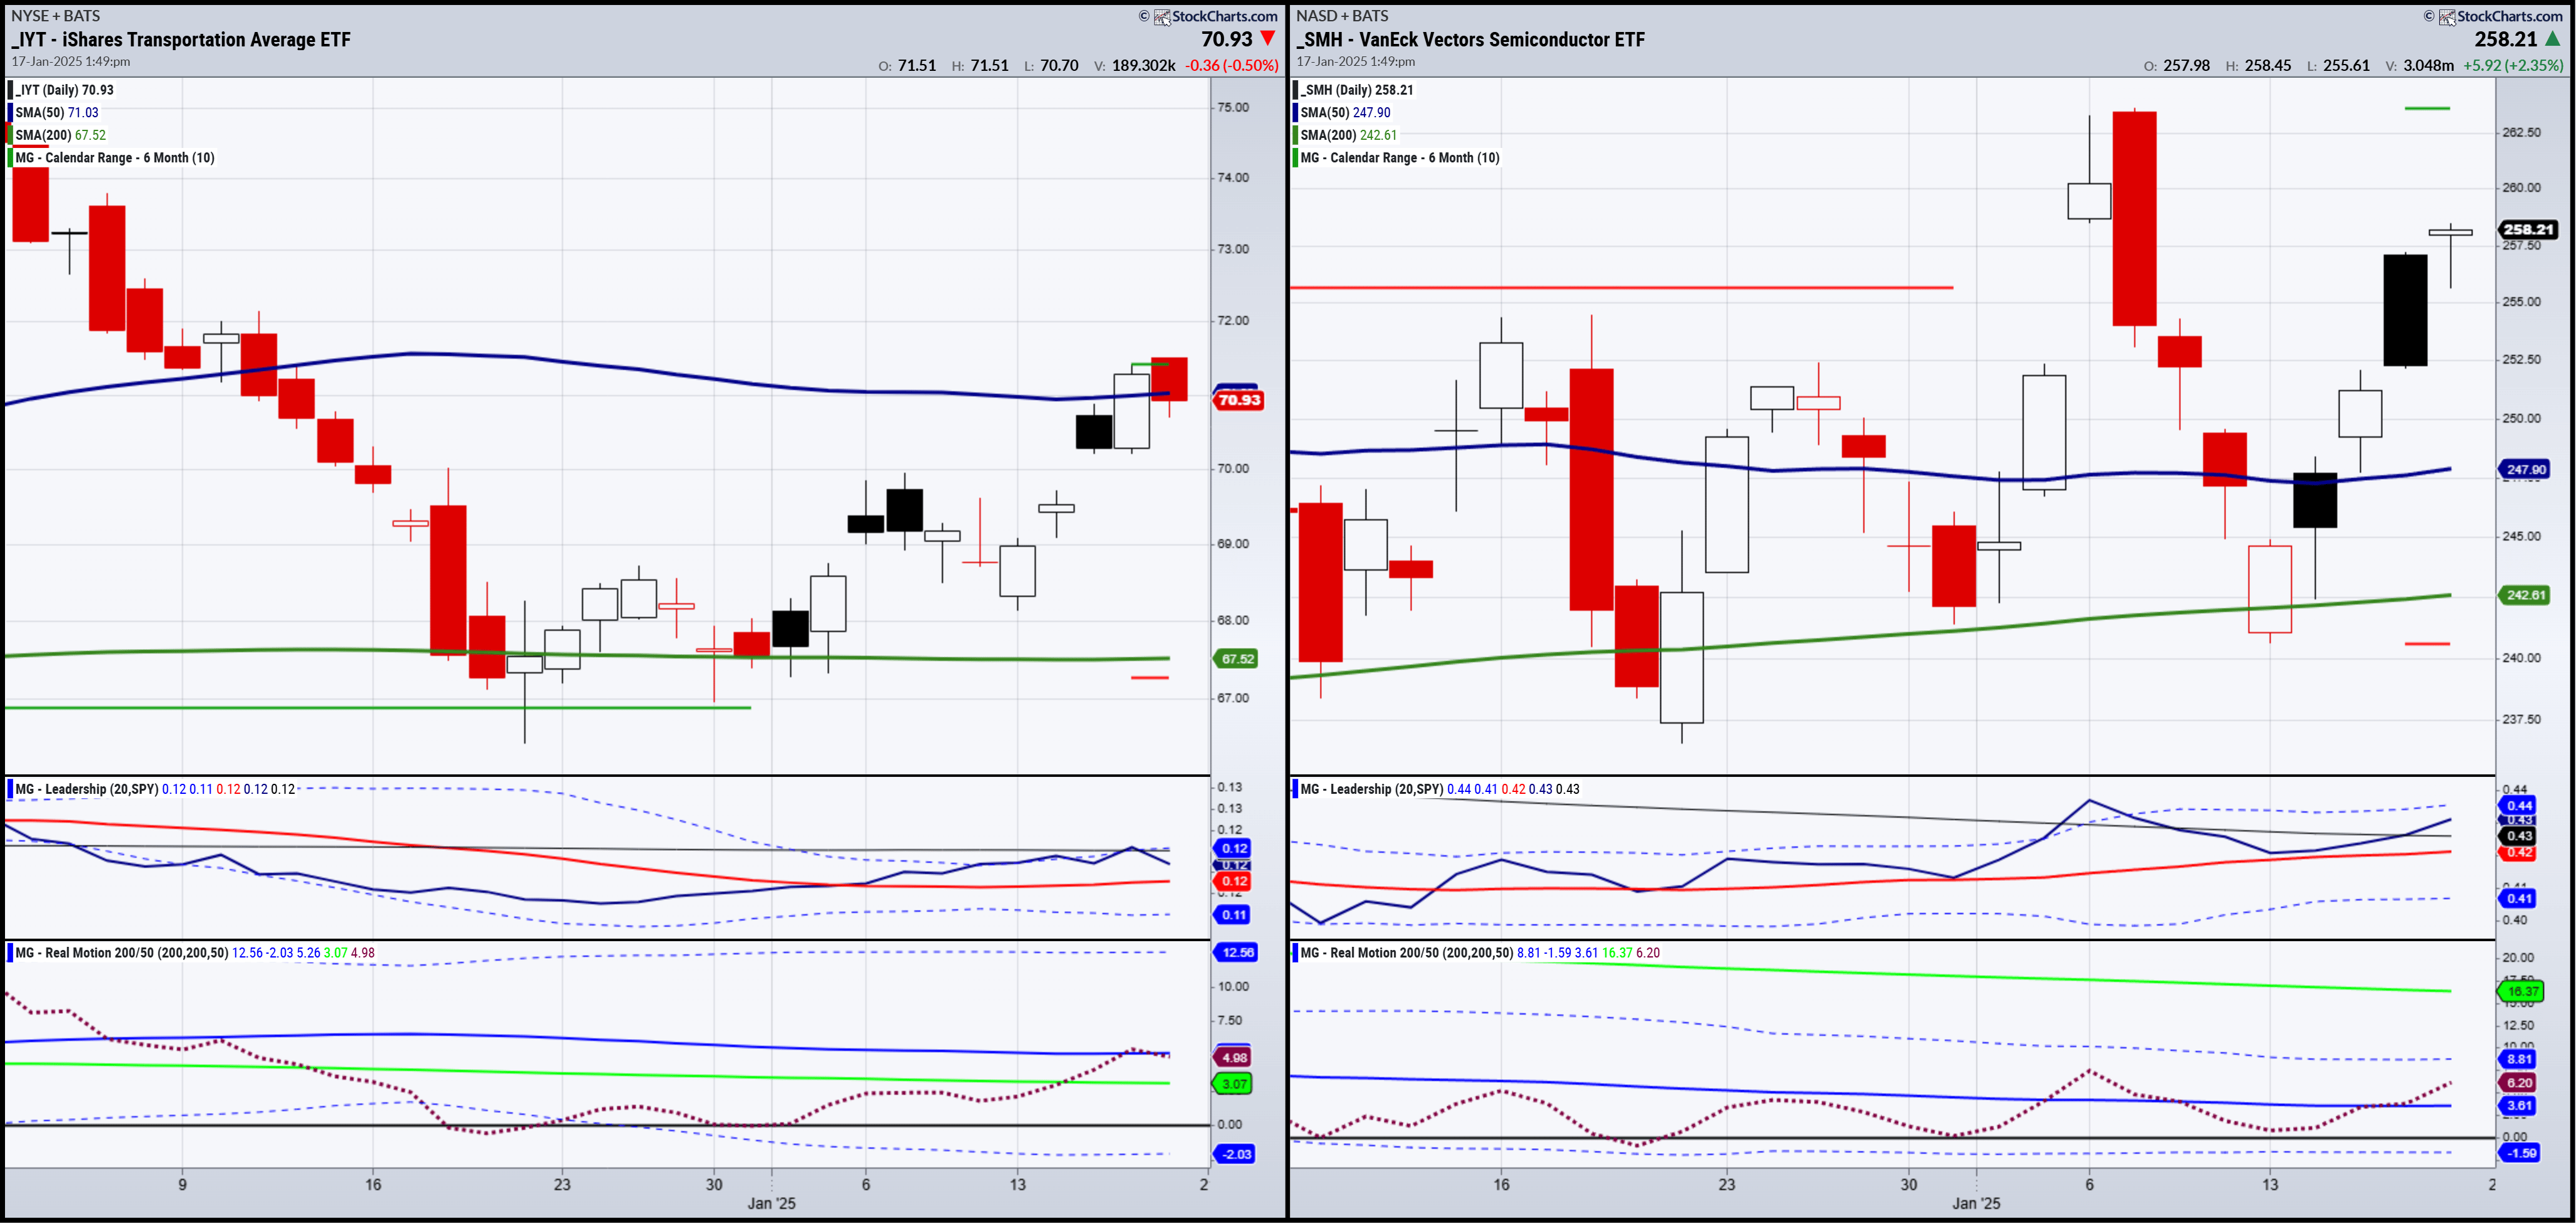Image resolution: width=2576 pixels, height=1224 pixels.
Task: Click the Jan '25 date label under IYT chart
Action: (x=772, y=1203)
